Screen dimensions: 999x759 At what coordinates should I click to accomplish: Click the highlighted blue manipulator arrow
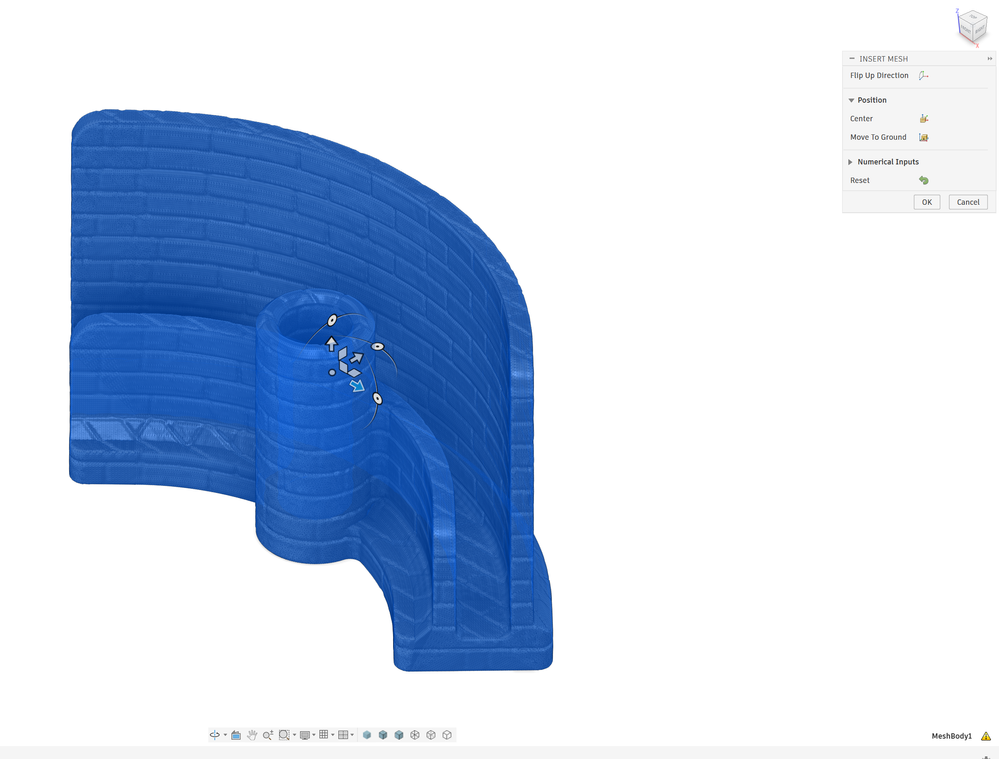[x=357, y=385]
